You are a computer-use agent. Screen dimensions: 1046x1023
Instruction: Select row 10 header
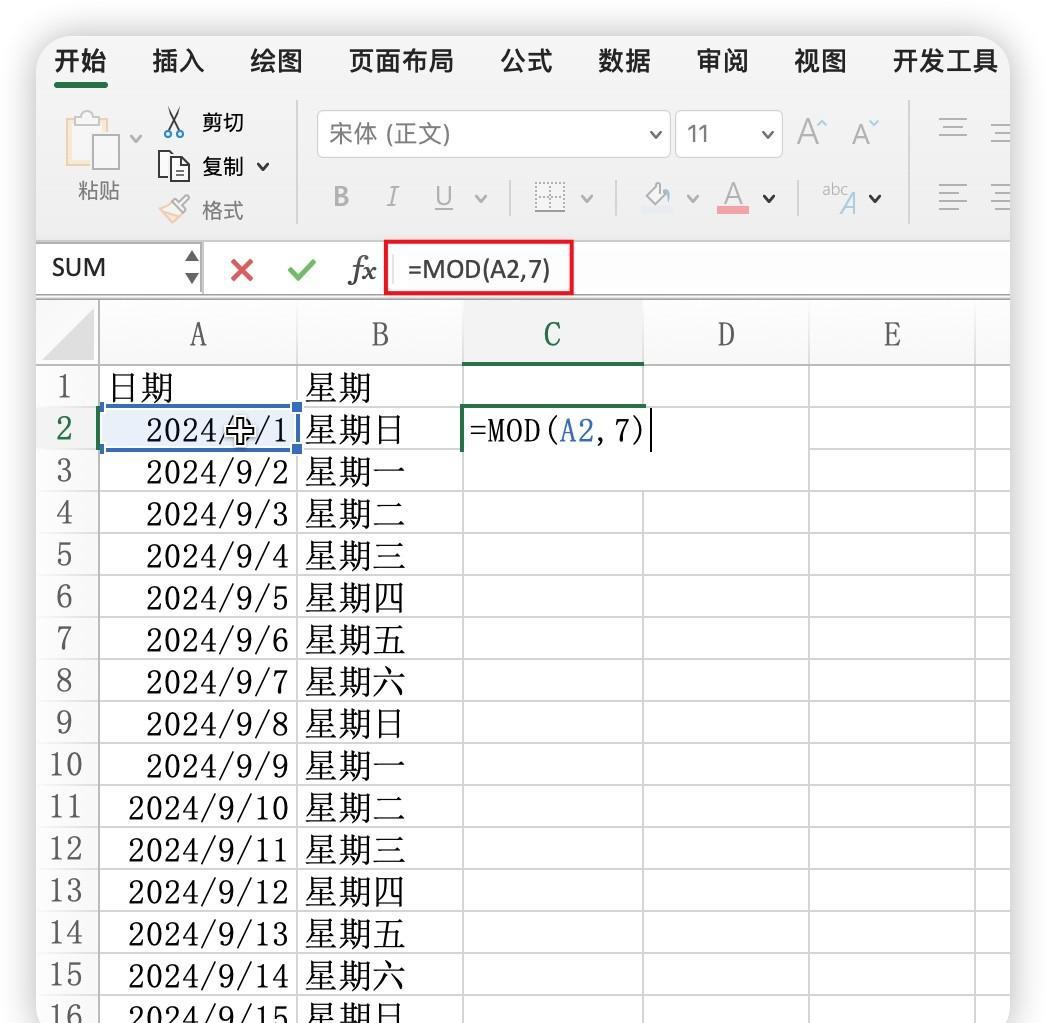click(65, 764)
